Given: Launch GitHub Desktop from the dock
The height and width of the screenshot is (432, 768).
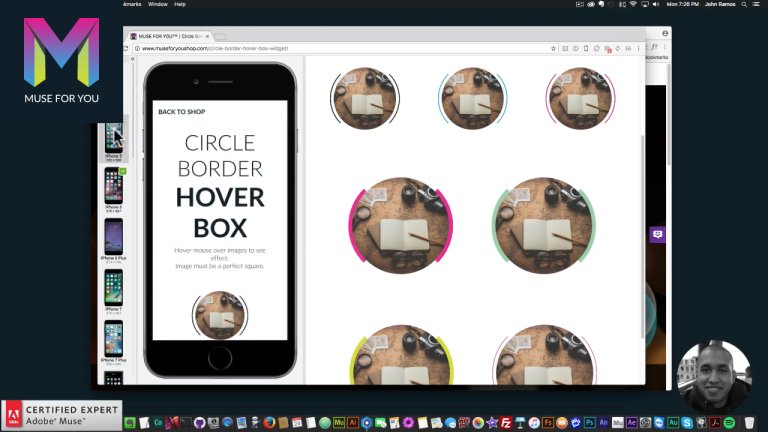Looking at the screenshot, I should pos(199,423).
